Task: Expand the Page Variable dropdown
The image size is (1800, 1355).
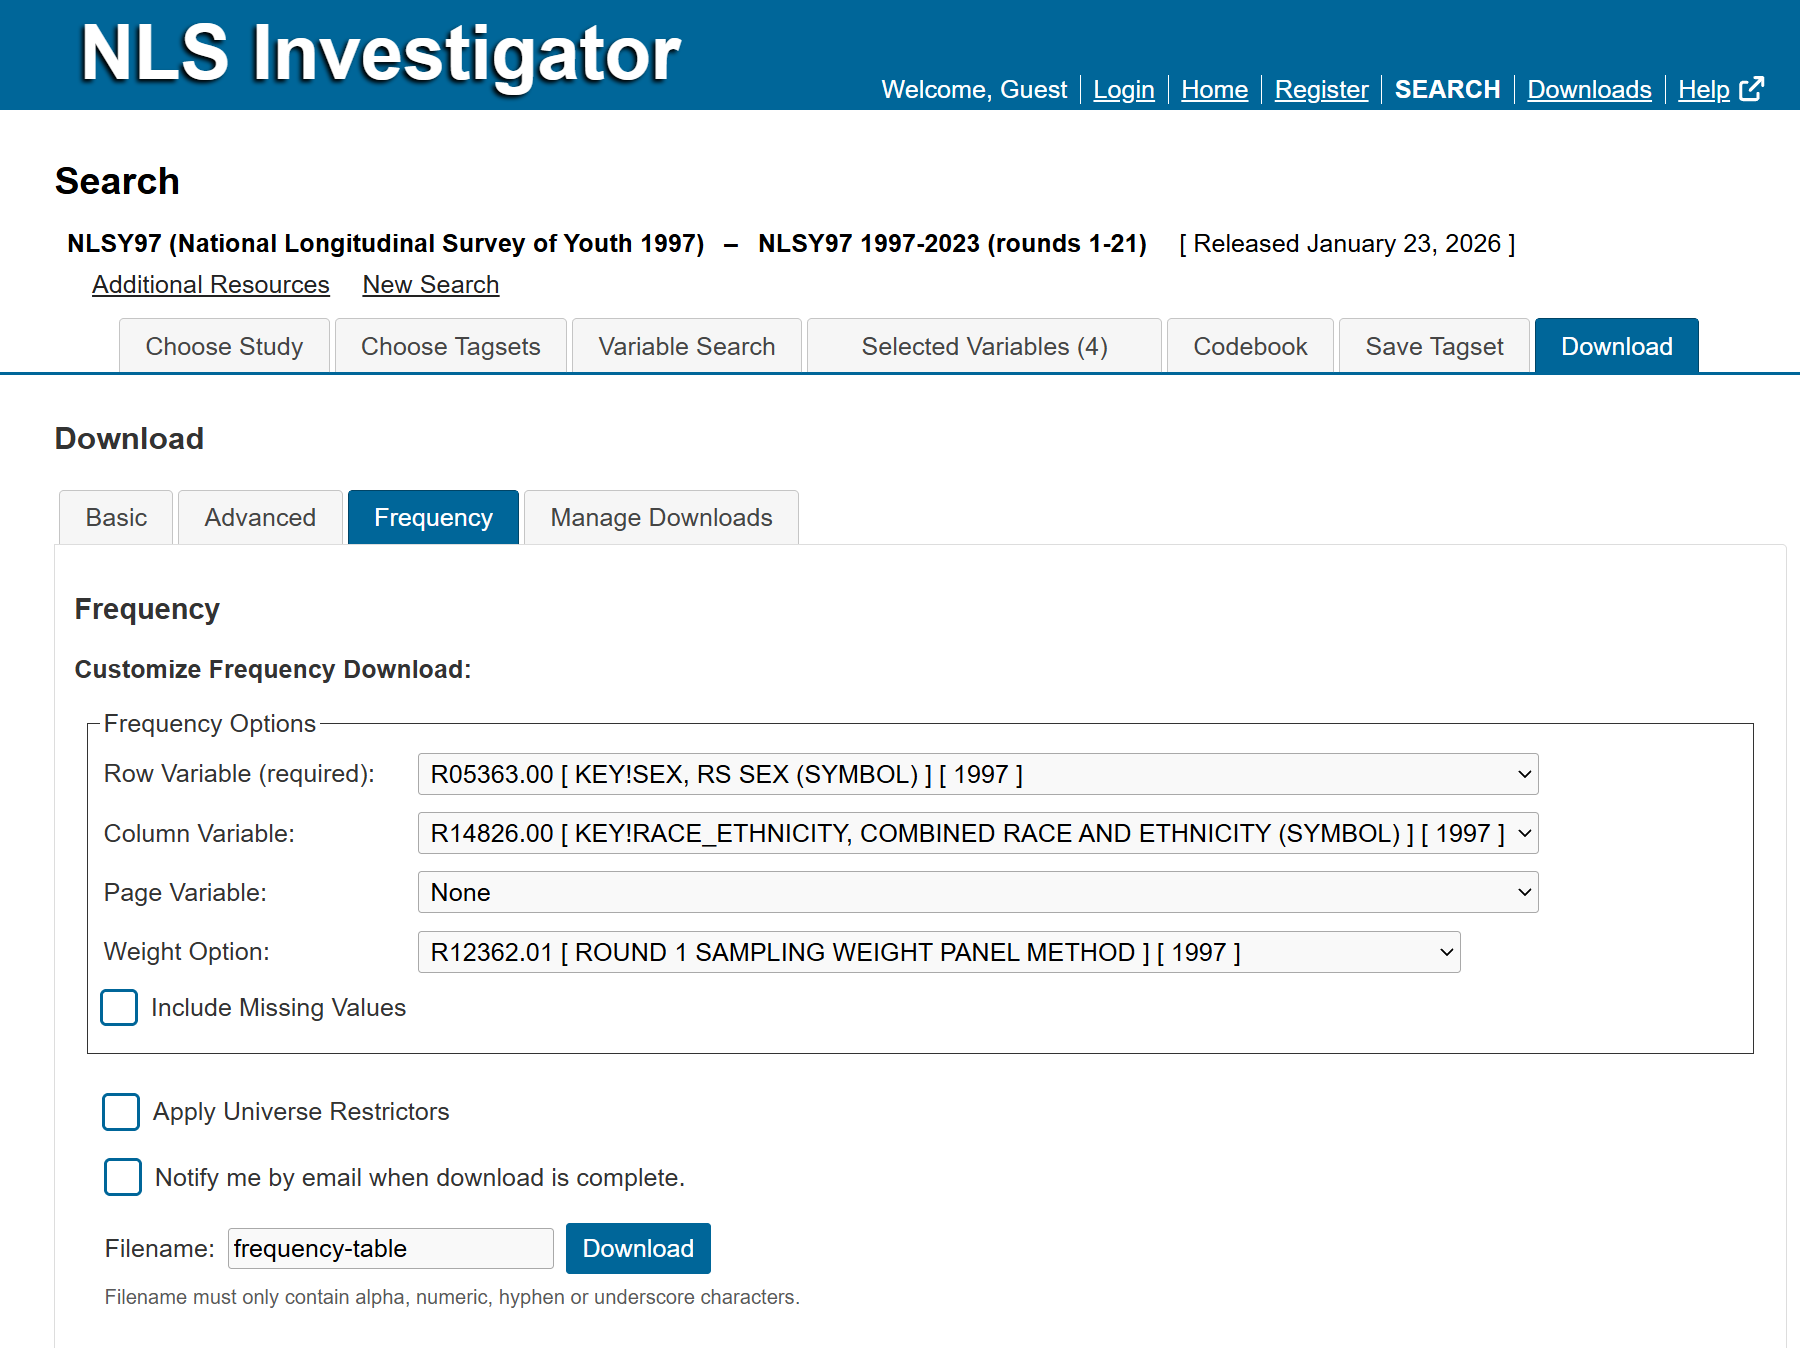Action: pyautogui.click(x=978, y=892)
